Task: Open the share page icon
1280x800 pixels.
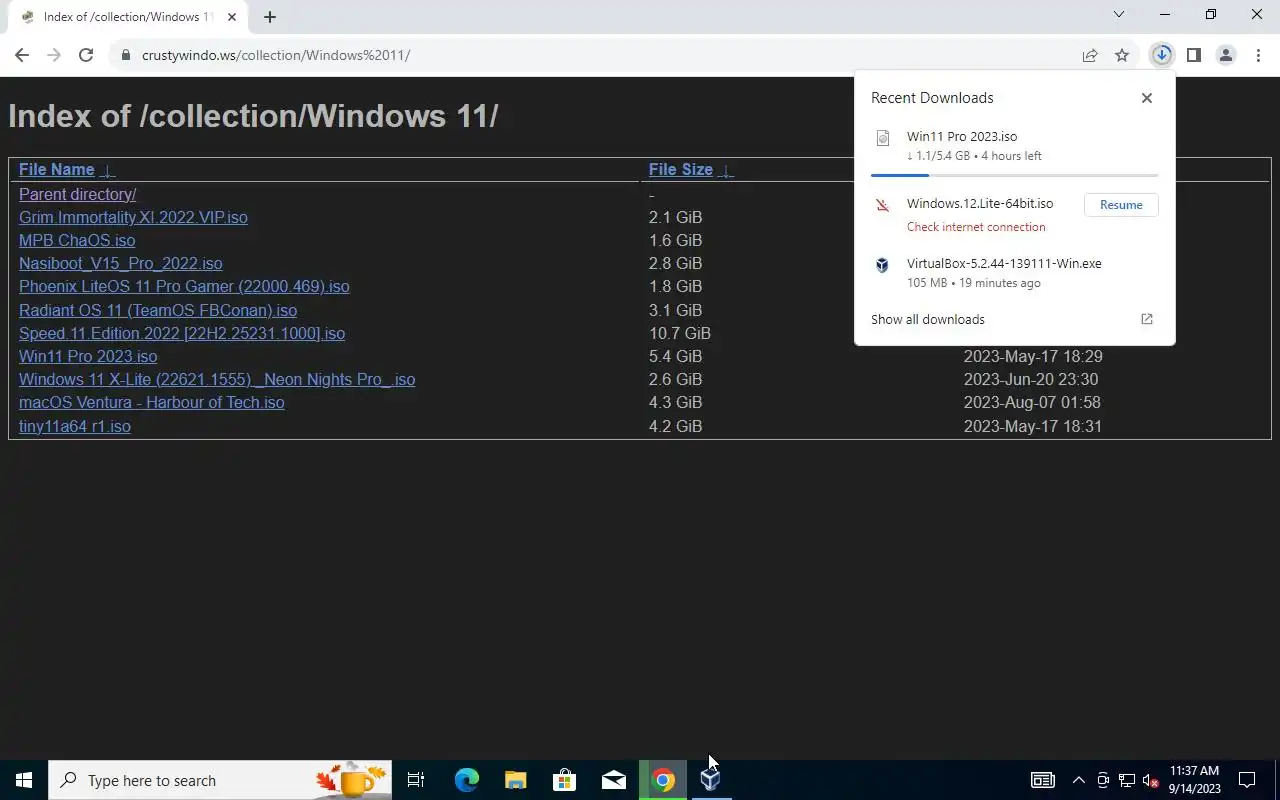Action: (1090, 55)
